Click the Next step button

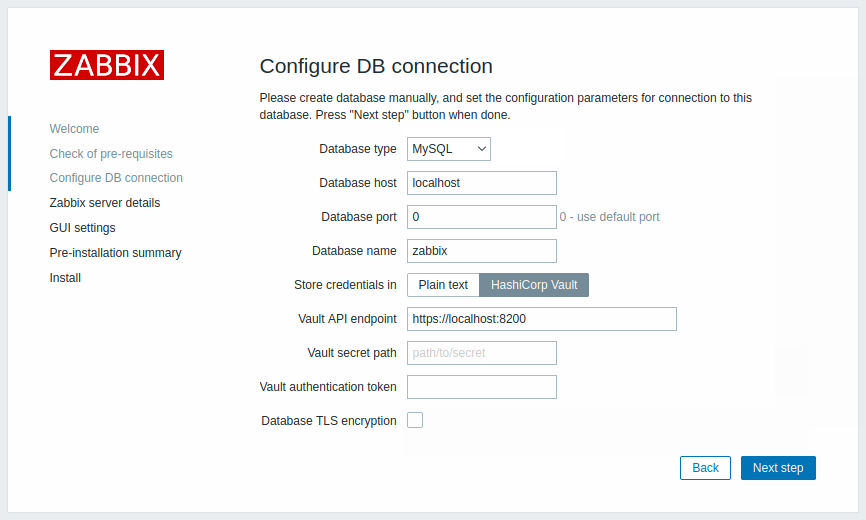(x=778, y=468)
